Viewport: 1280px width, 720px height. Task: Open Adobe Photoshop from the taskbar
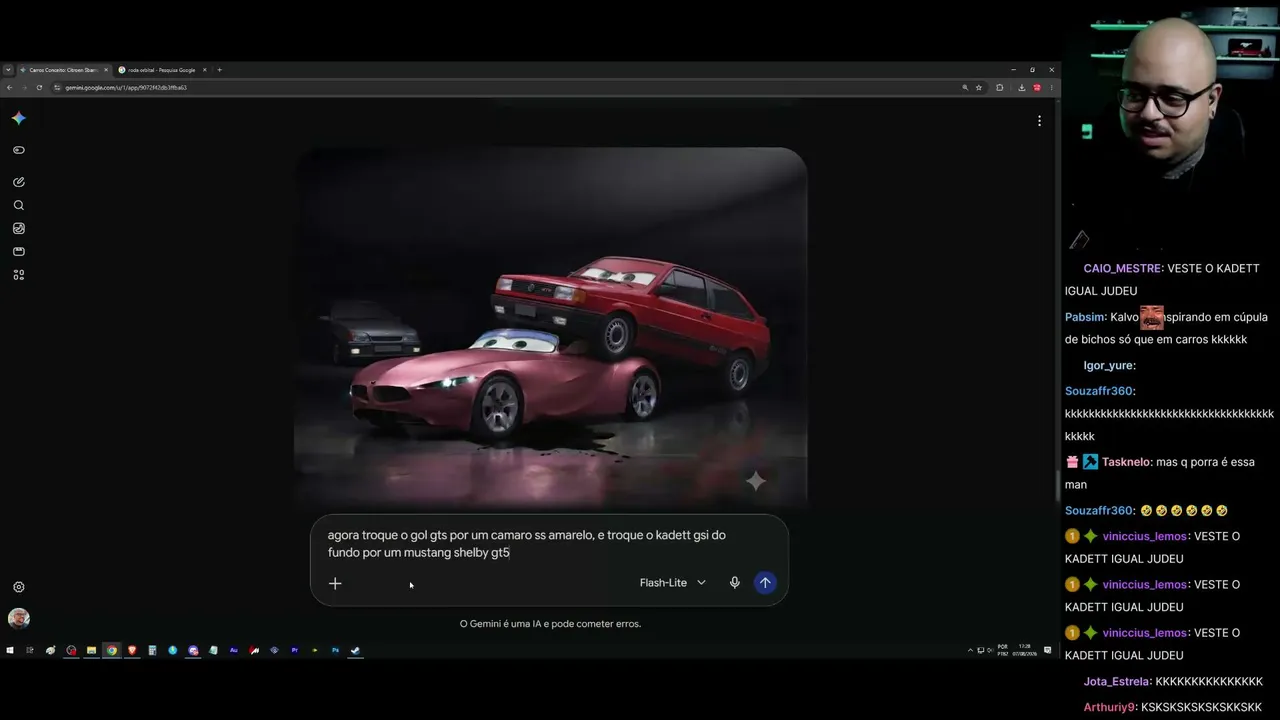[336, 650]
